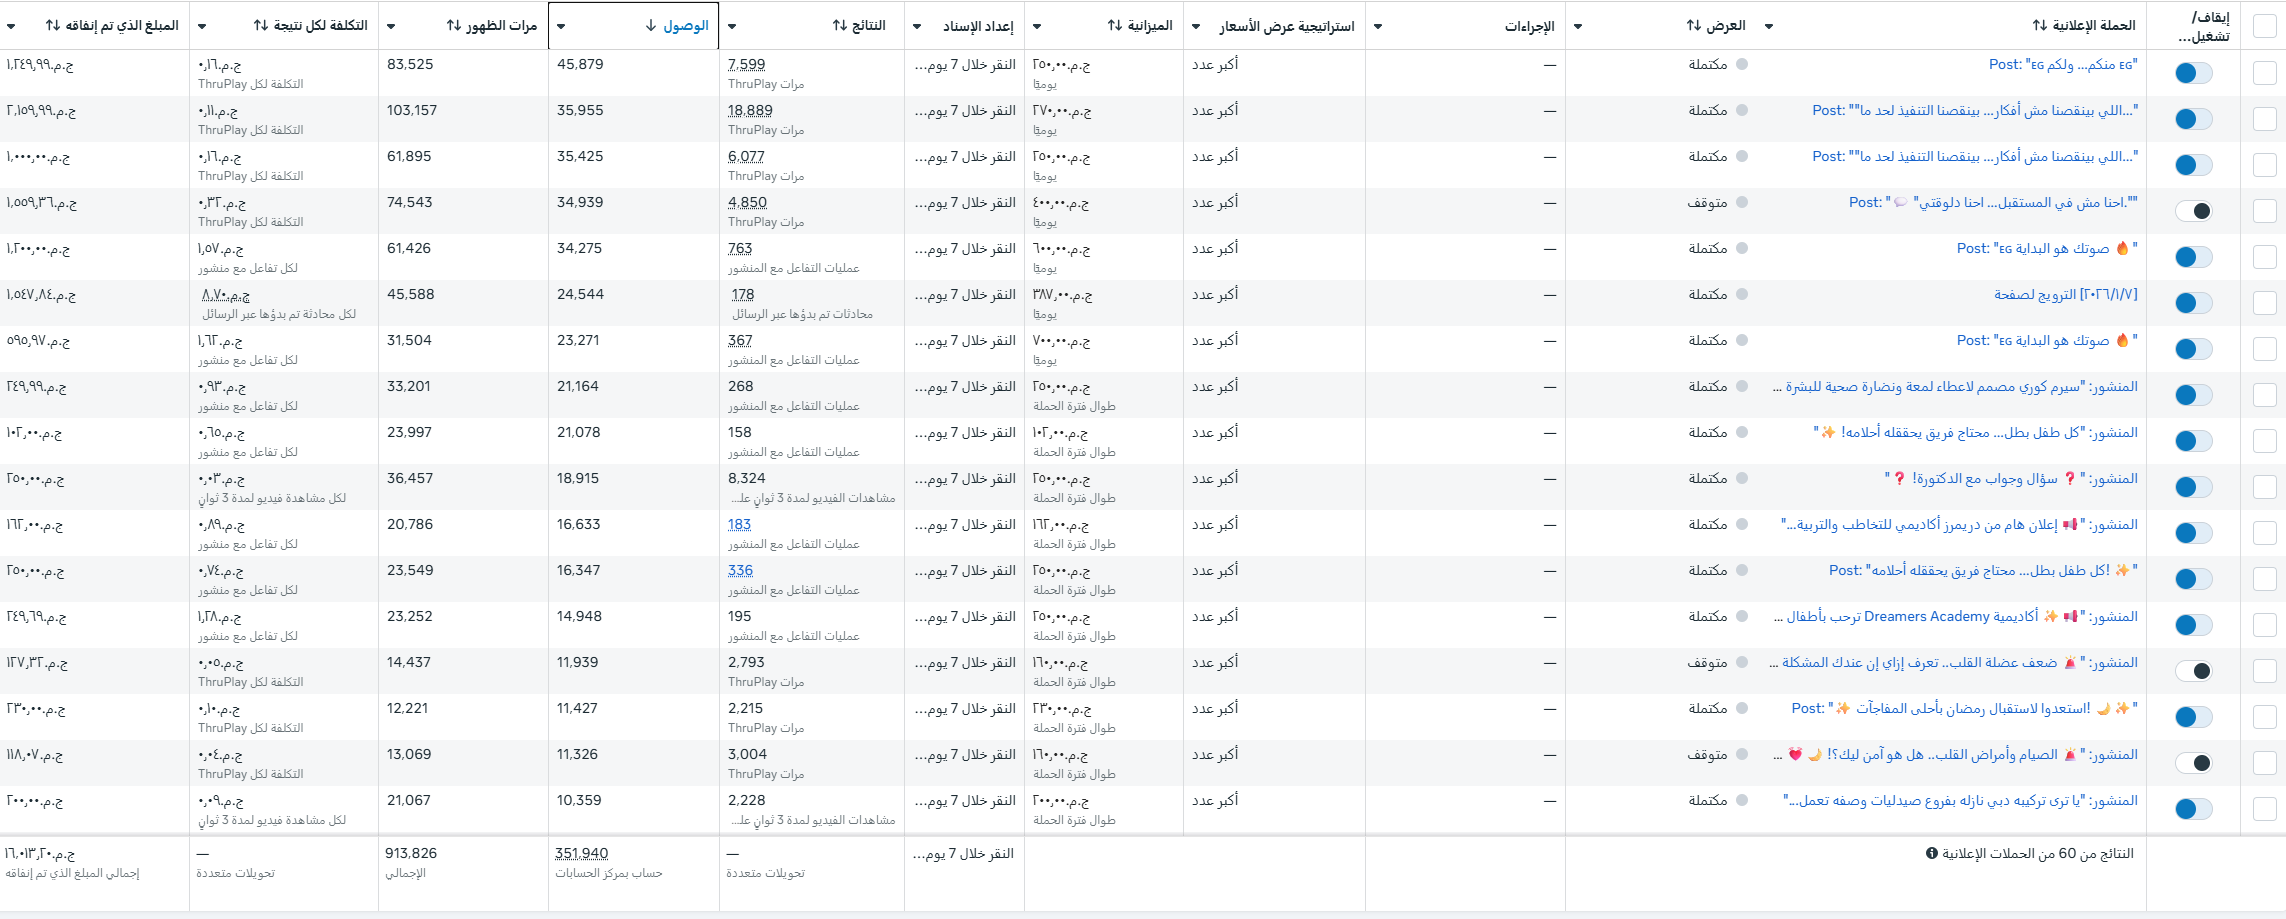Click the الوصول column header label

pyautogui.click(x=686, y=25)
